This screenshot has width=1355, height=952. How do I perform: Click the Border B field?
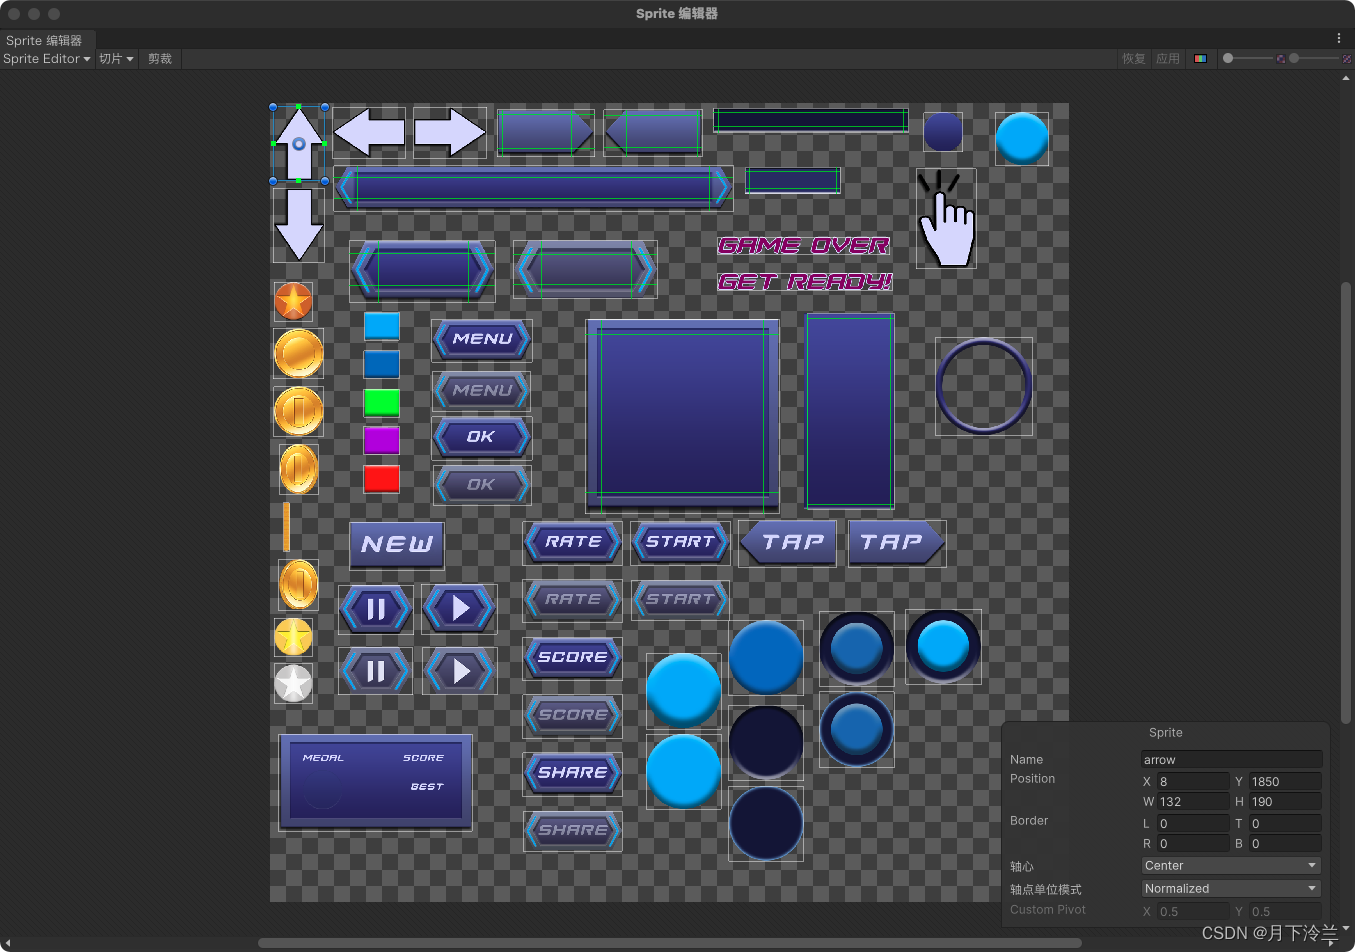point(1285,844)
